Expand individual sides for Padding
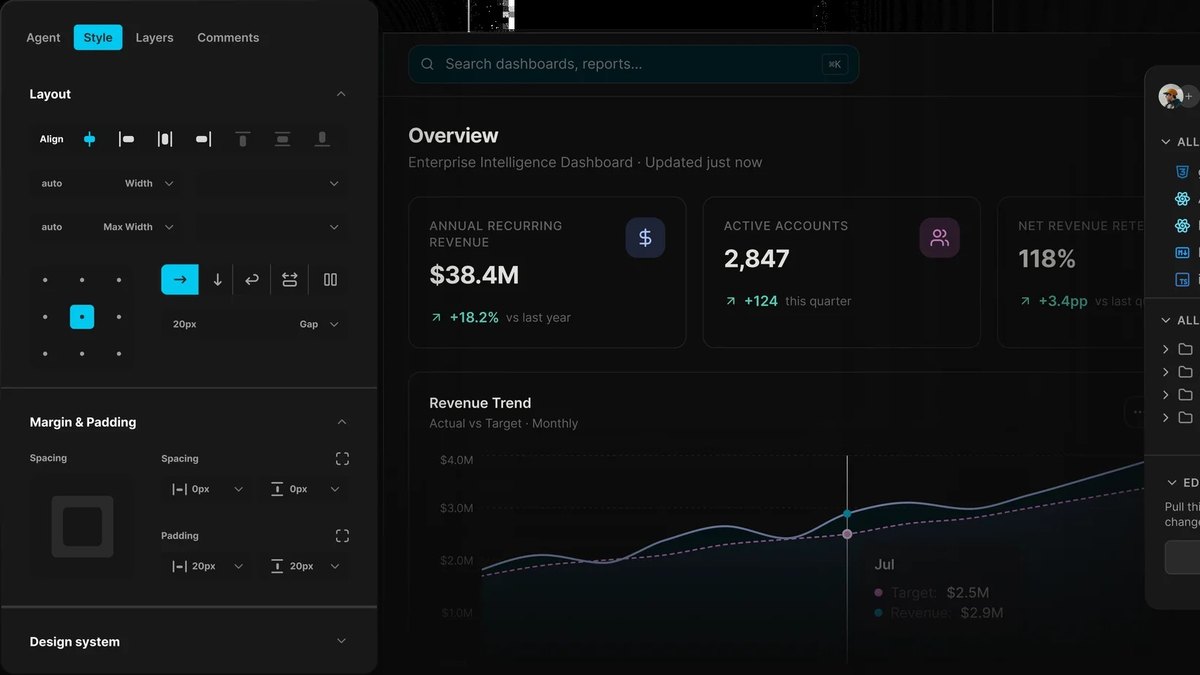Viewport: 1200px width, 675px height. [342, 536]
